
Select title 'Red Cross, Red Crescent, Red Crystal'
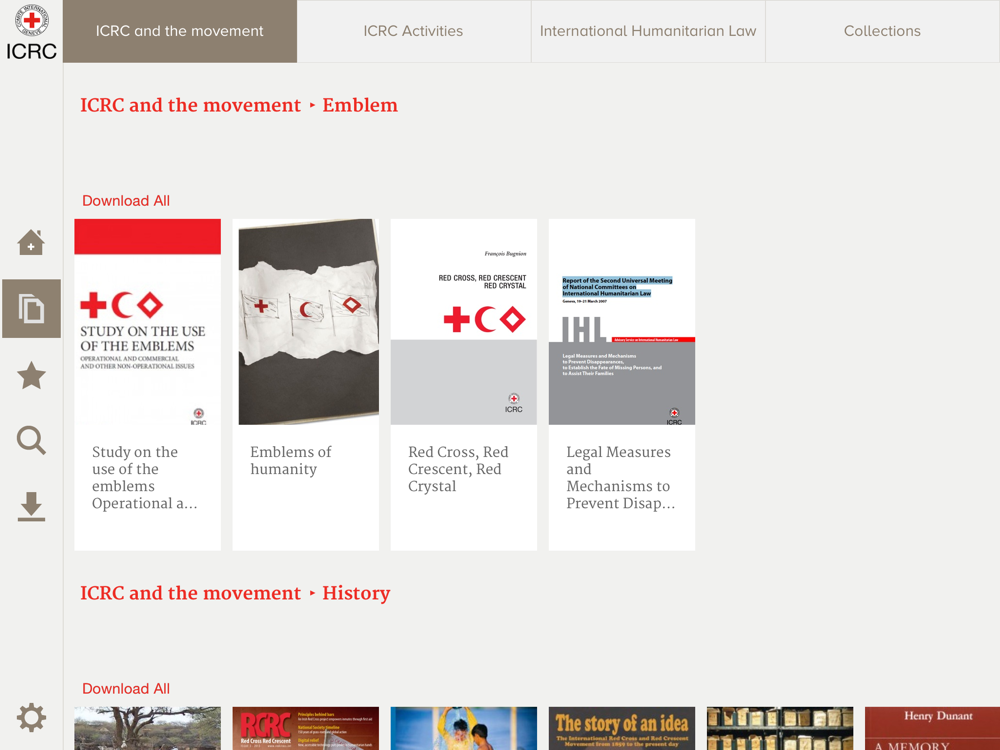[458, 469]
